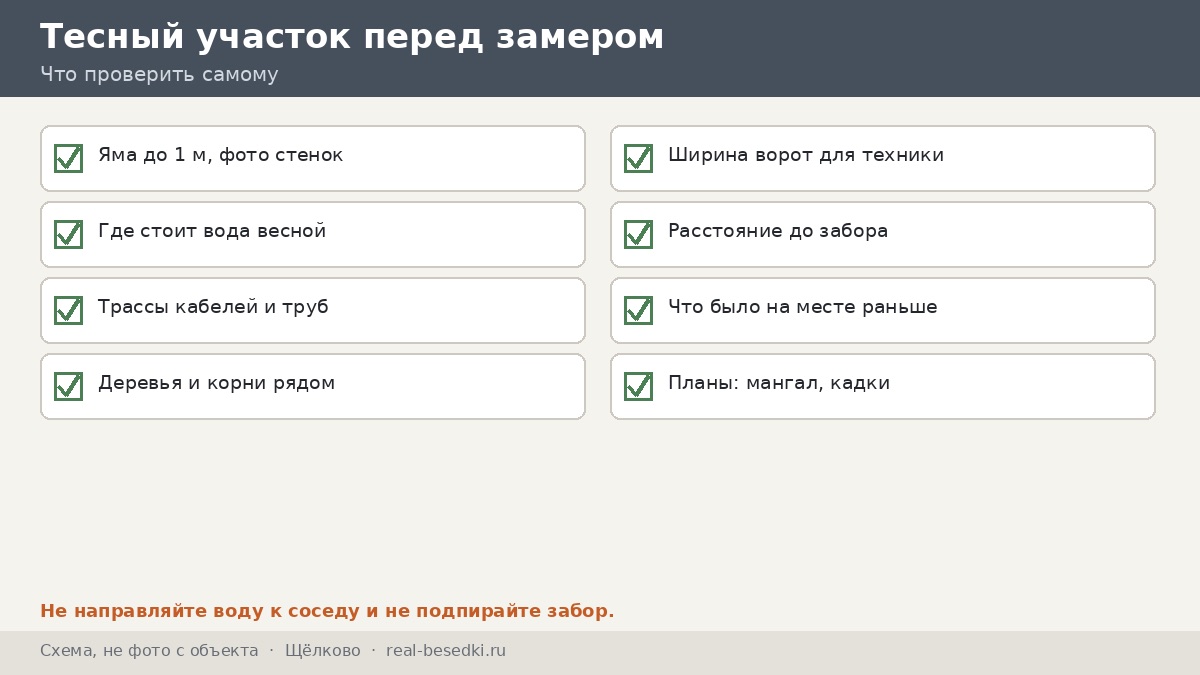Toggle checkbox next to 'Где стоит вода весной'
Image resolution: width=1200 pixels, height=675 pixels.
(x=68, y=234)
